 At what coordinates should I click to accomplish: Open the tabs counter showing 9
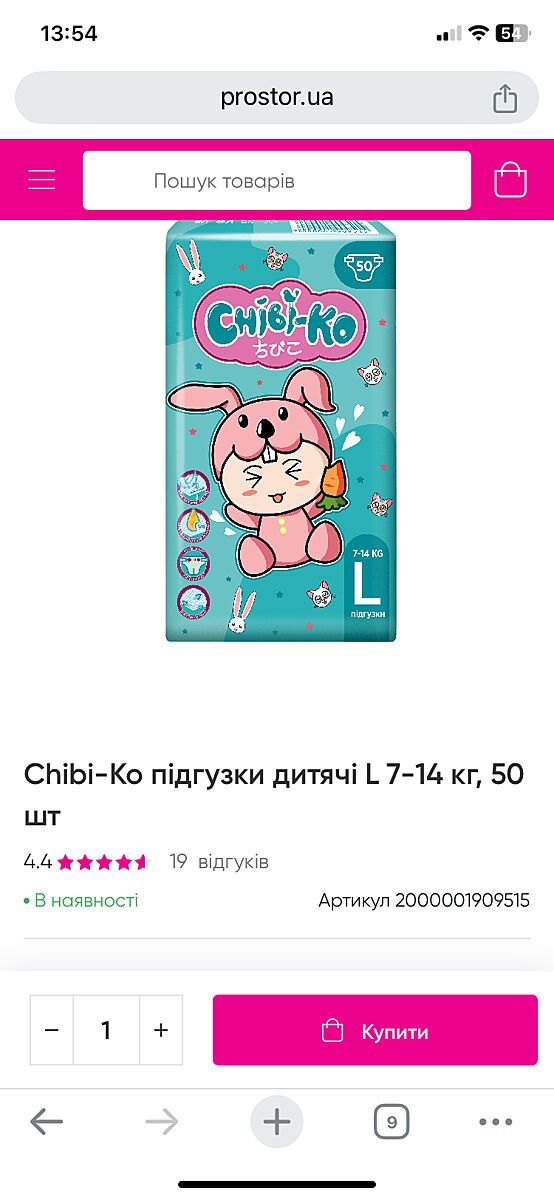click(x=392, y=1122)
